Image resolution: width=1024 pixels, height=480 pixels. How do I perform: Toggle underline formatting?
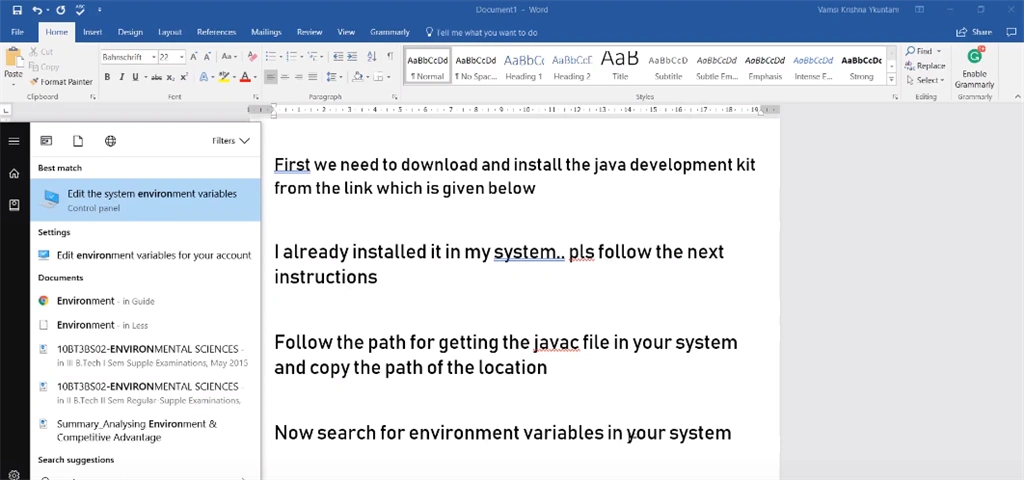pos(136,77)
